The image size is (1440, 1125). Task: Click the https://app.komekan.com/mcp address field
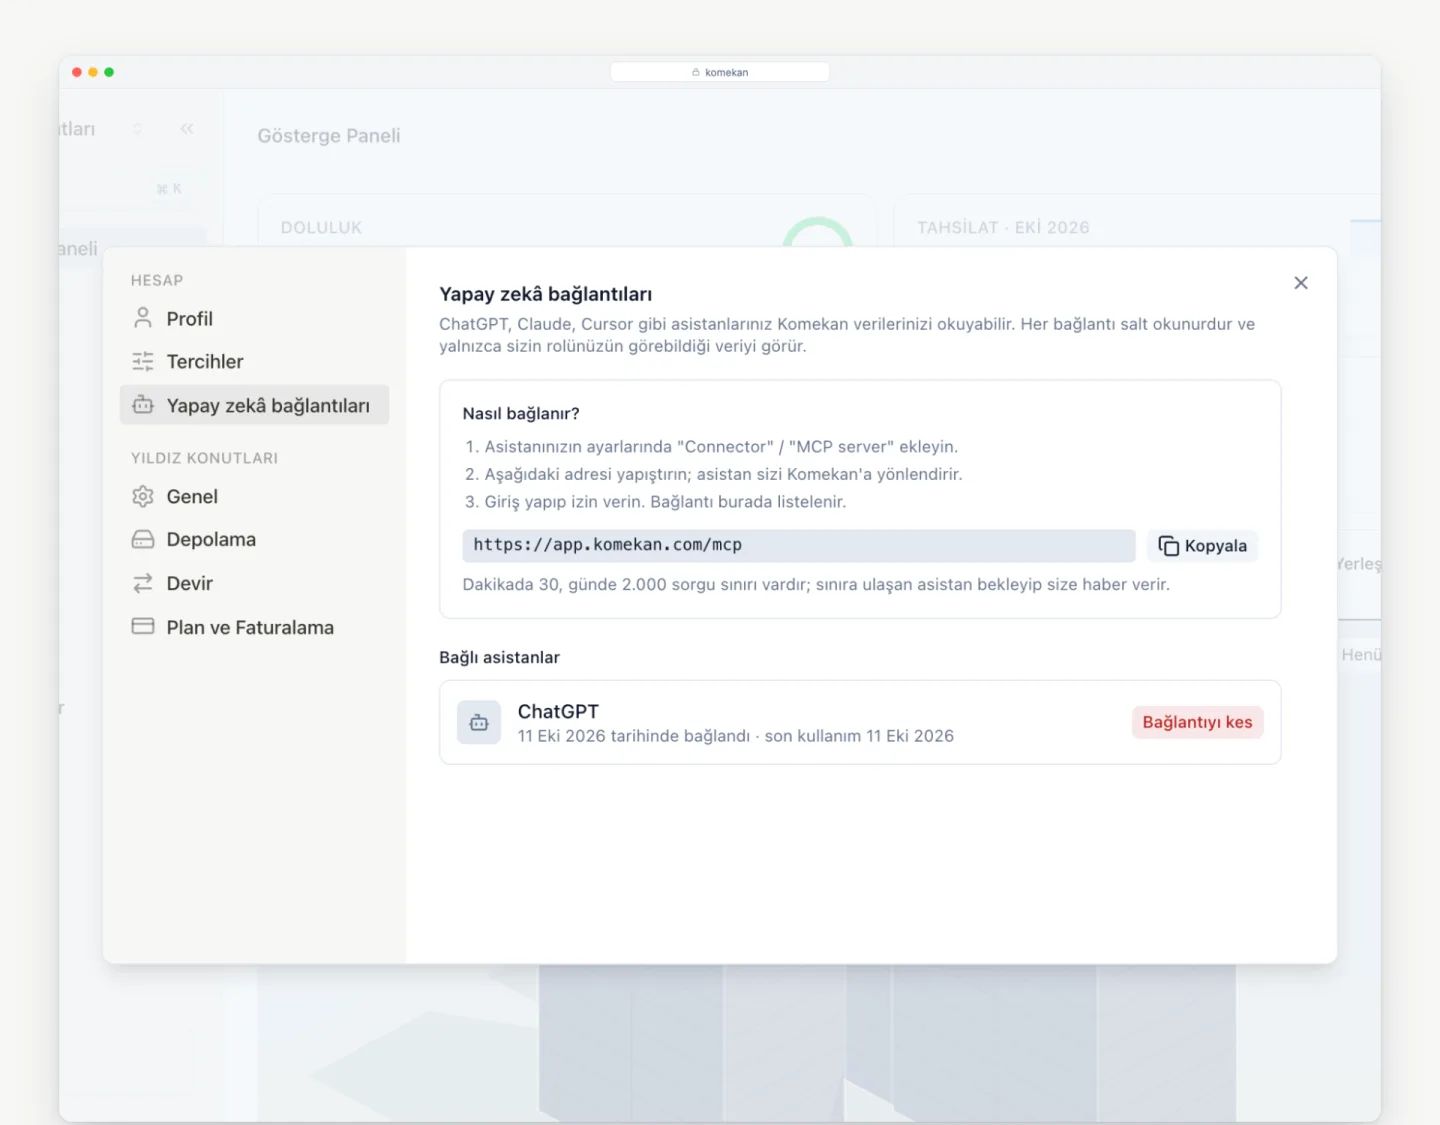point(799,545)
